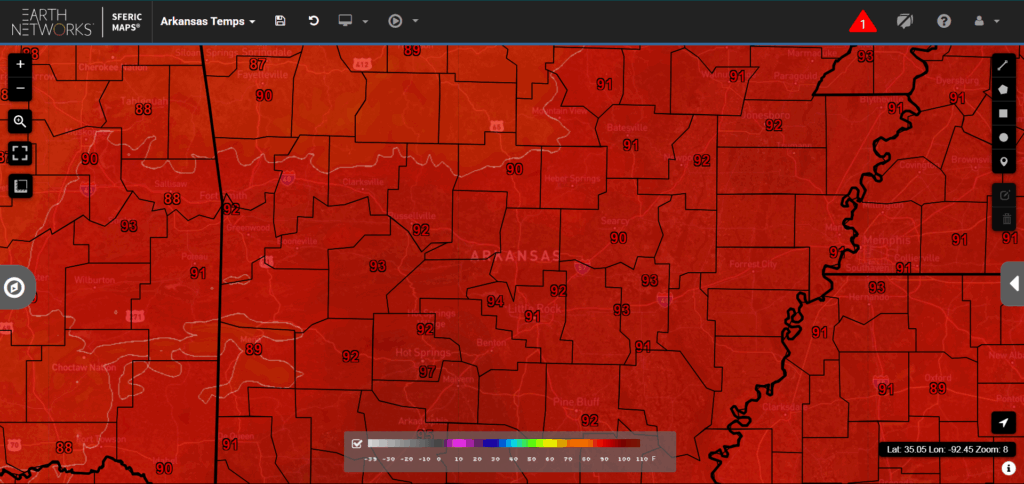Toggle the temperature legend checkbox
The image size is (1024, 484).
pos(356,443)
